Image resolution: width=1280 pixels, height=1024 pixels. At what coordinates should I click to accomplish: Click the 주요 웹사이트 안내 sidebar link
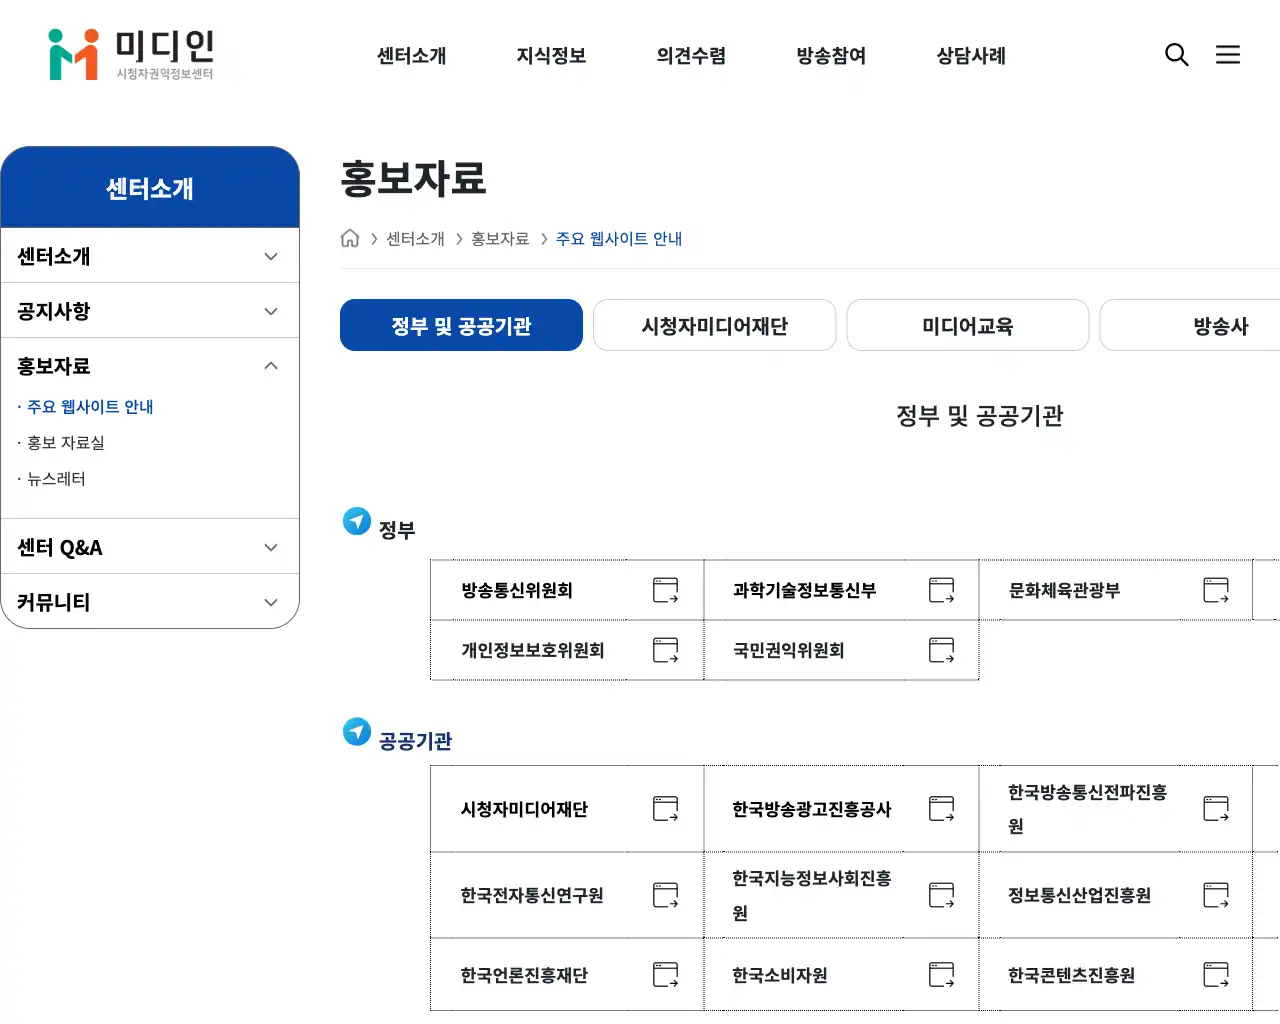[x=91, y=406]
